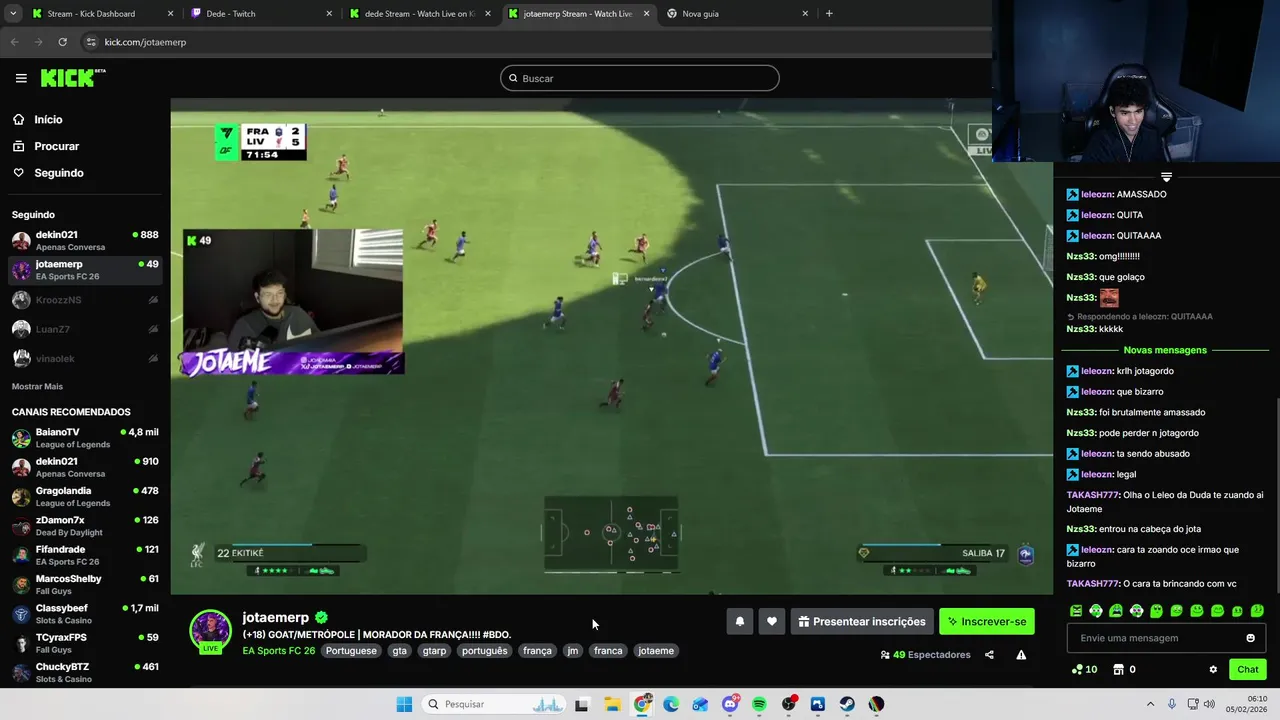Open Seguindo page in sidebar

[58, 173]
